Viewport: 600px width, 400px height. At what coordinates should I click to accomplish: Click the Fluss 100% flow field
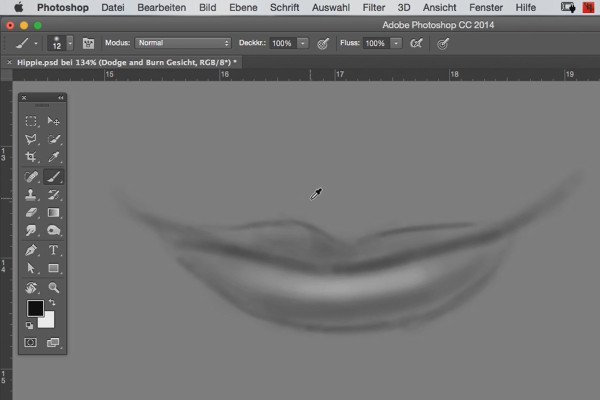(x=375, y=43)
